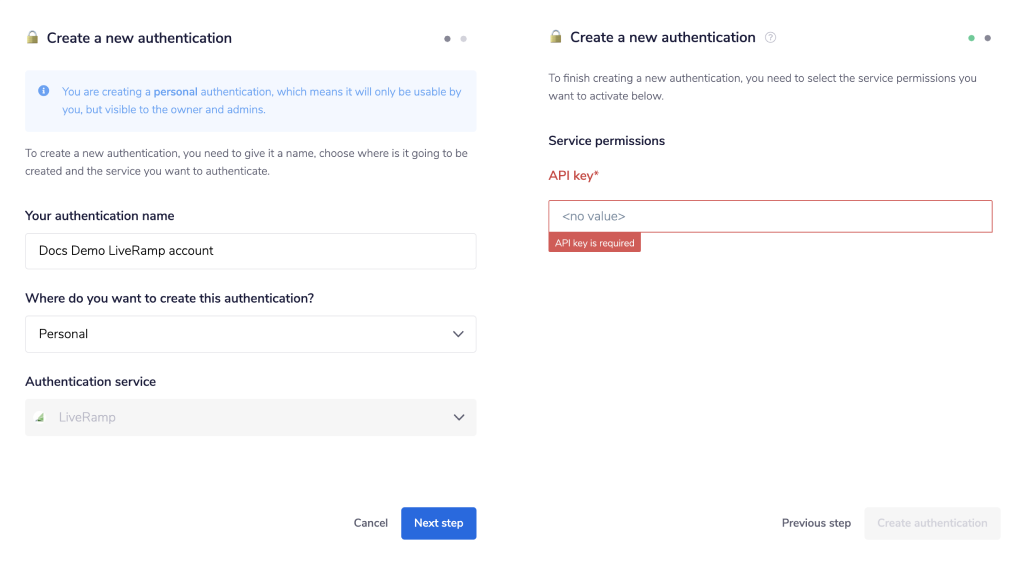Click the info icon in the blue banner

[44, 91]
